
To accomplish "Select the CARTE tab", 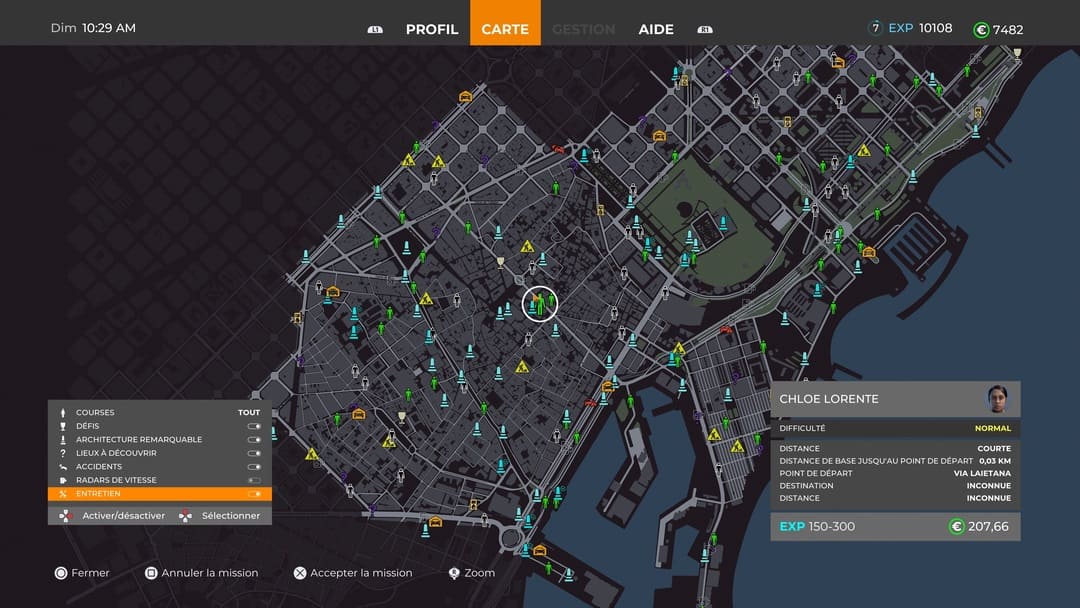I will click(505, 29).
